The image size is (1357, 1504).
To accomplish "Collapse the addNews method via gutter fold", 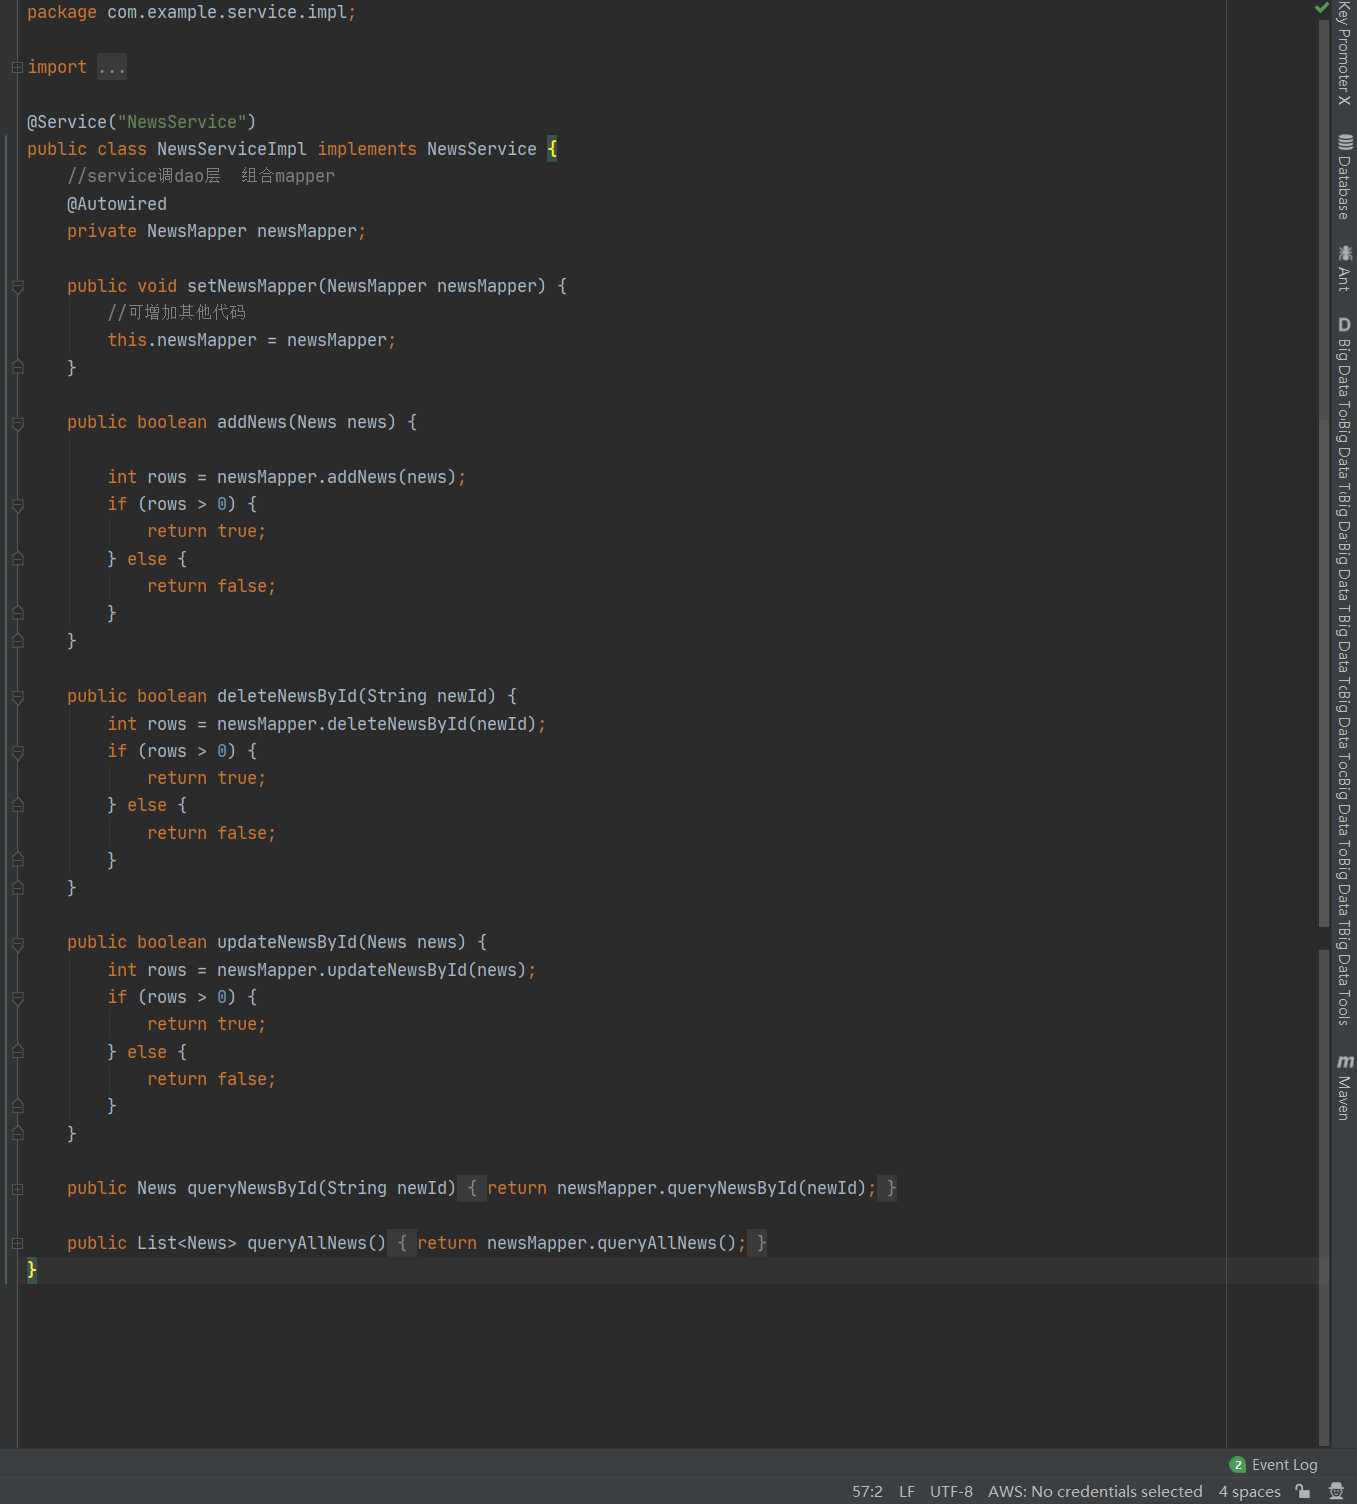I will pyautogui.click(x=17, y=423).
